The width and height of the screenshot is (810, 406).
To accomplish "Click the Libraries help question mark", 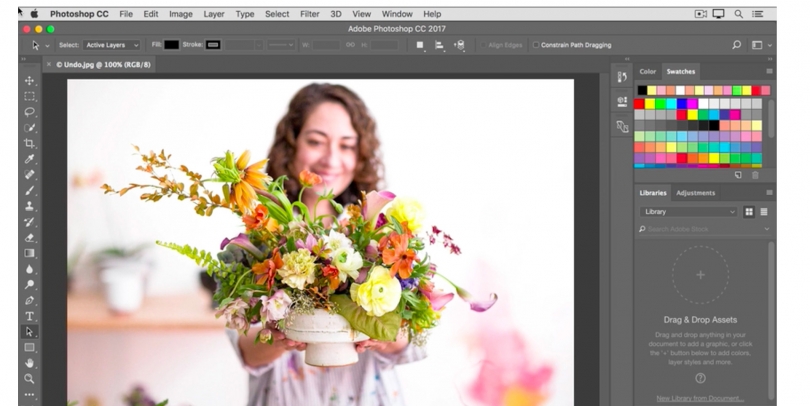I will (x=700, y=379).
